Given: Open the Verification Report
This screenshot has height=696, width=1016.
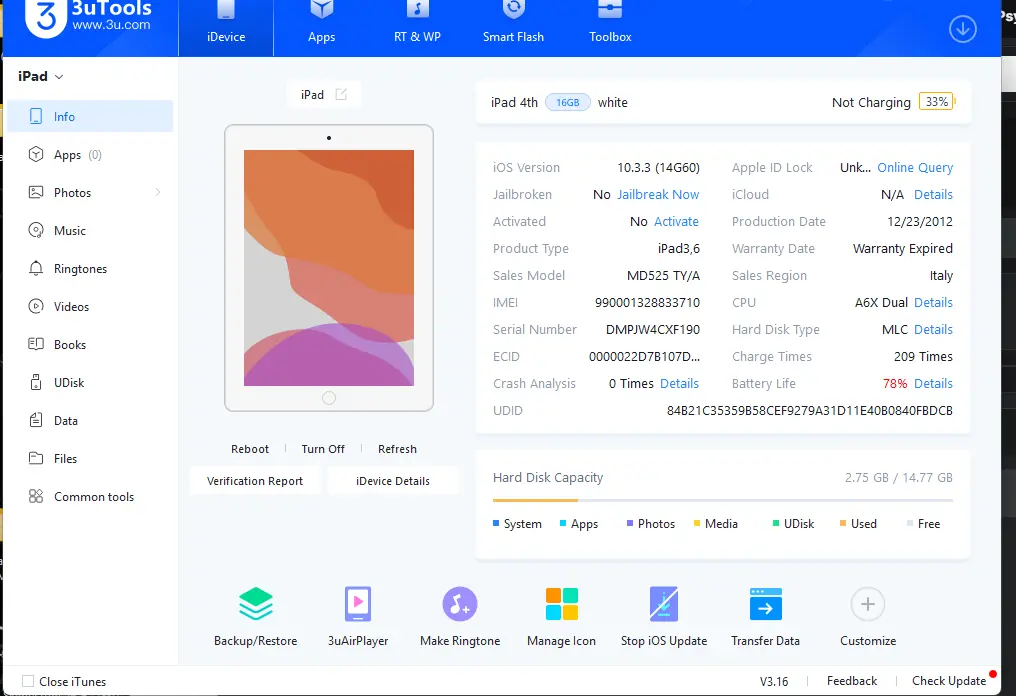Looking at the screenshot, I should click(255, 481).
